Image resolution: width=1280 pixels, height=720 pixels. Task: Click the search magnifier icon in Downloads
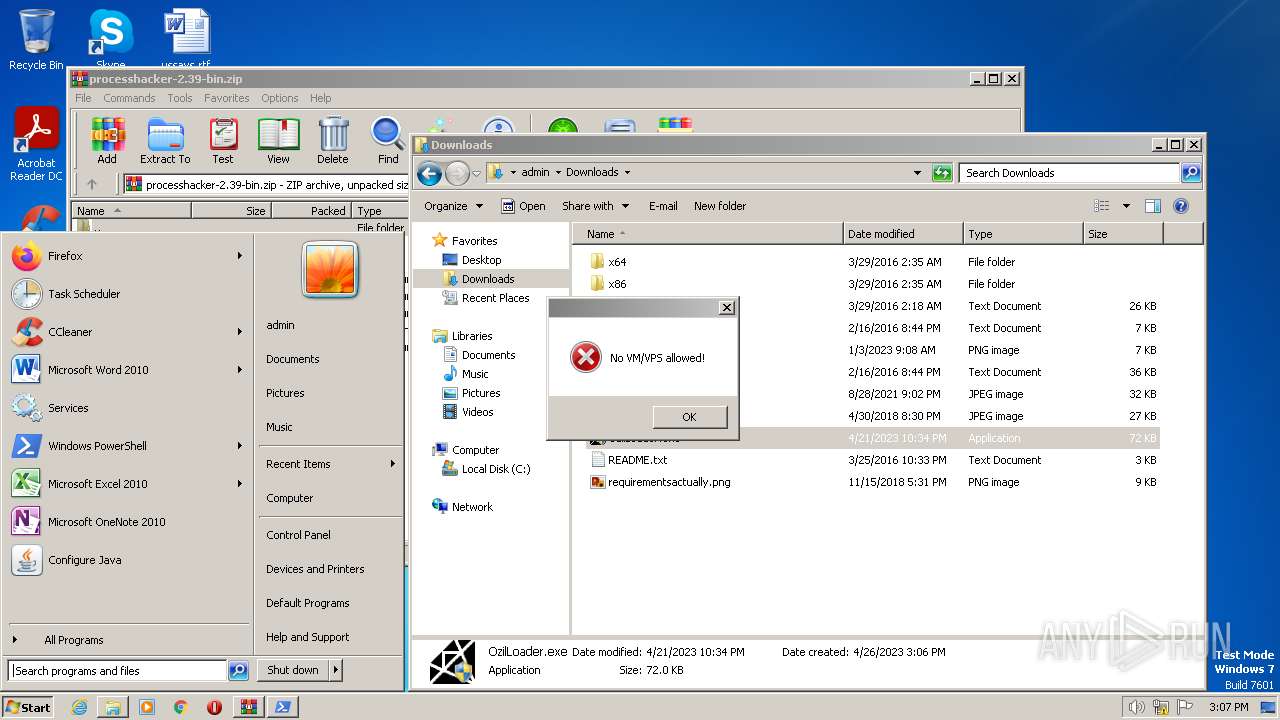click(1190, 173)
